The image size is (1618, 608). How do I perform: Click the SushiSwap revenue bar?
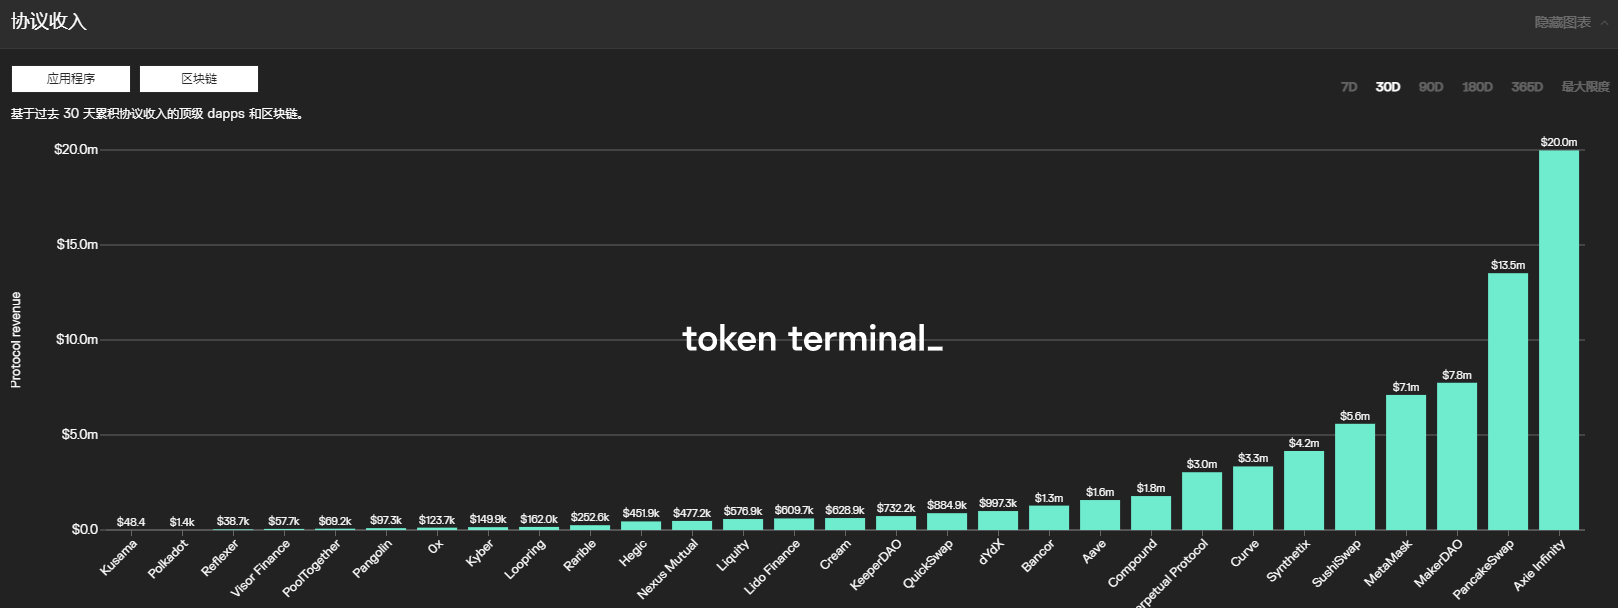(x=1355, y=477)
